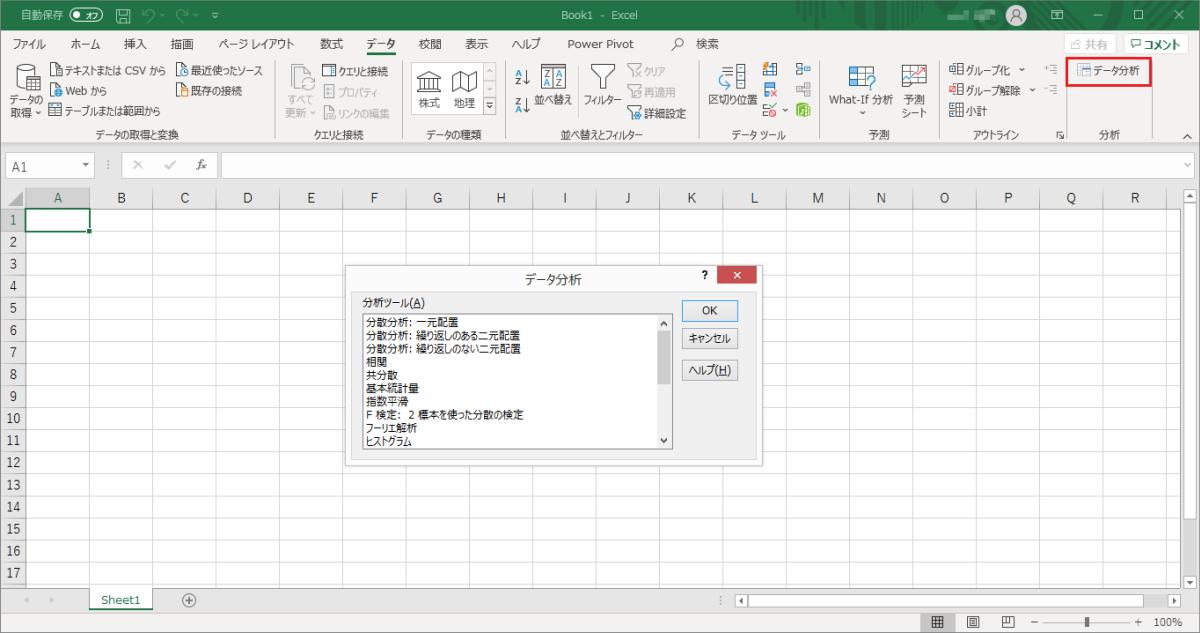Select テーブルまたは範囲から option
The image size is (1200, 633).
[104, 111]
